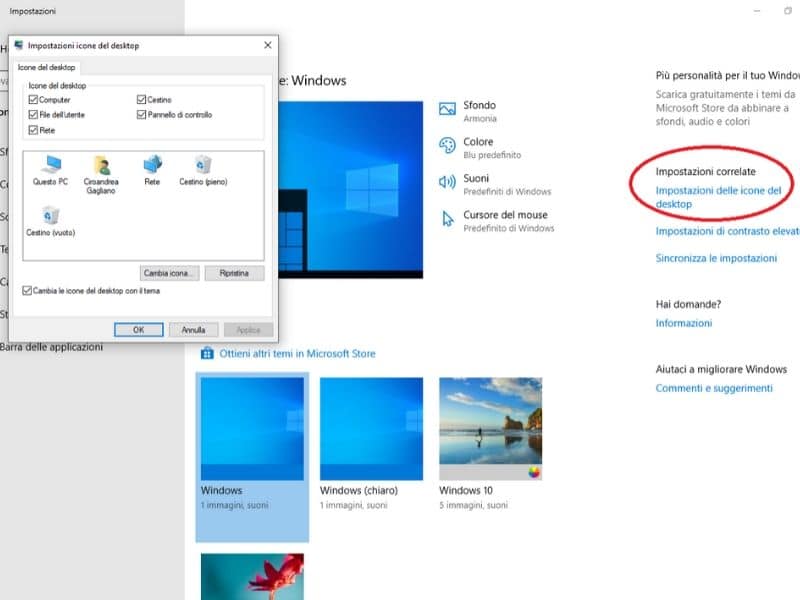Click the Microsoft Store bag icon
Image resolution: width=800 pixels, height=600 pixels.
tap(207, 353)
